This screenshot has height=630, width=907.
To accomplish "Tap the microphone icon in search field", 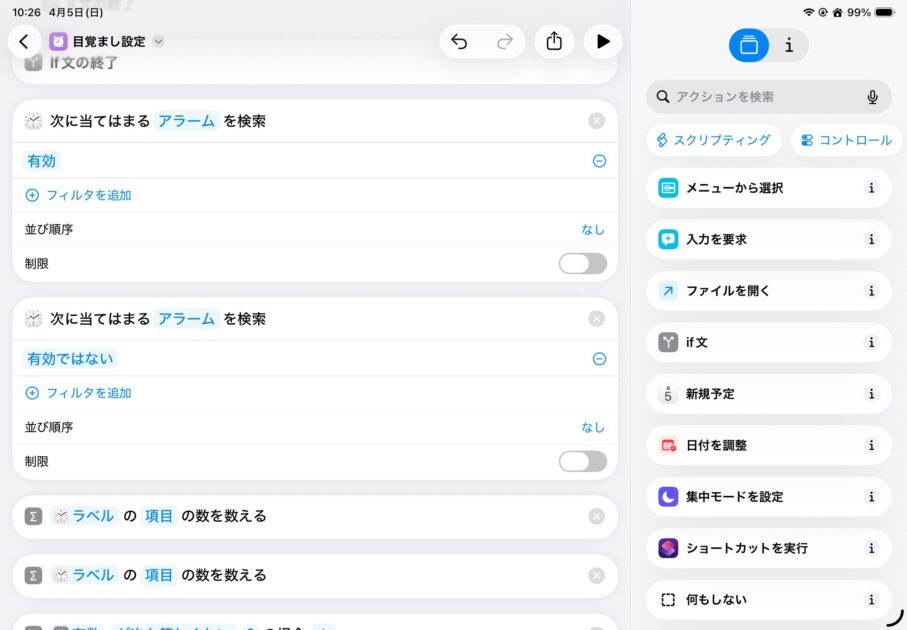I will (872, 97).
